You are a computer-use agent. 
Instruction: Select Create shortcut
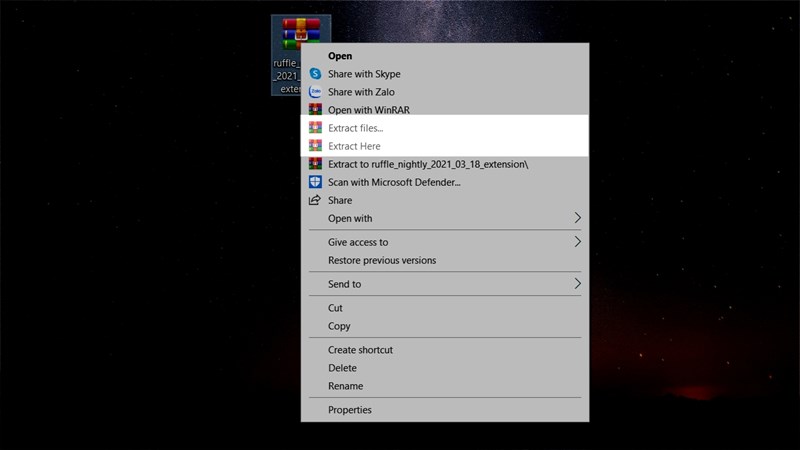tap(445, 349)
